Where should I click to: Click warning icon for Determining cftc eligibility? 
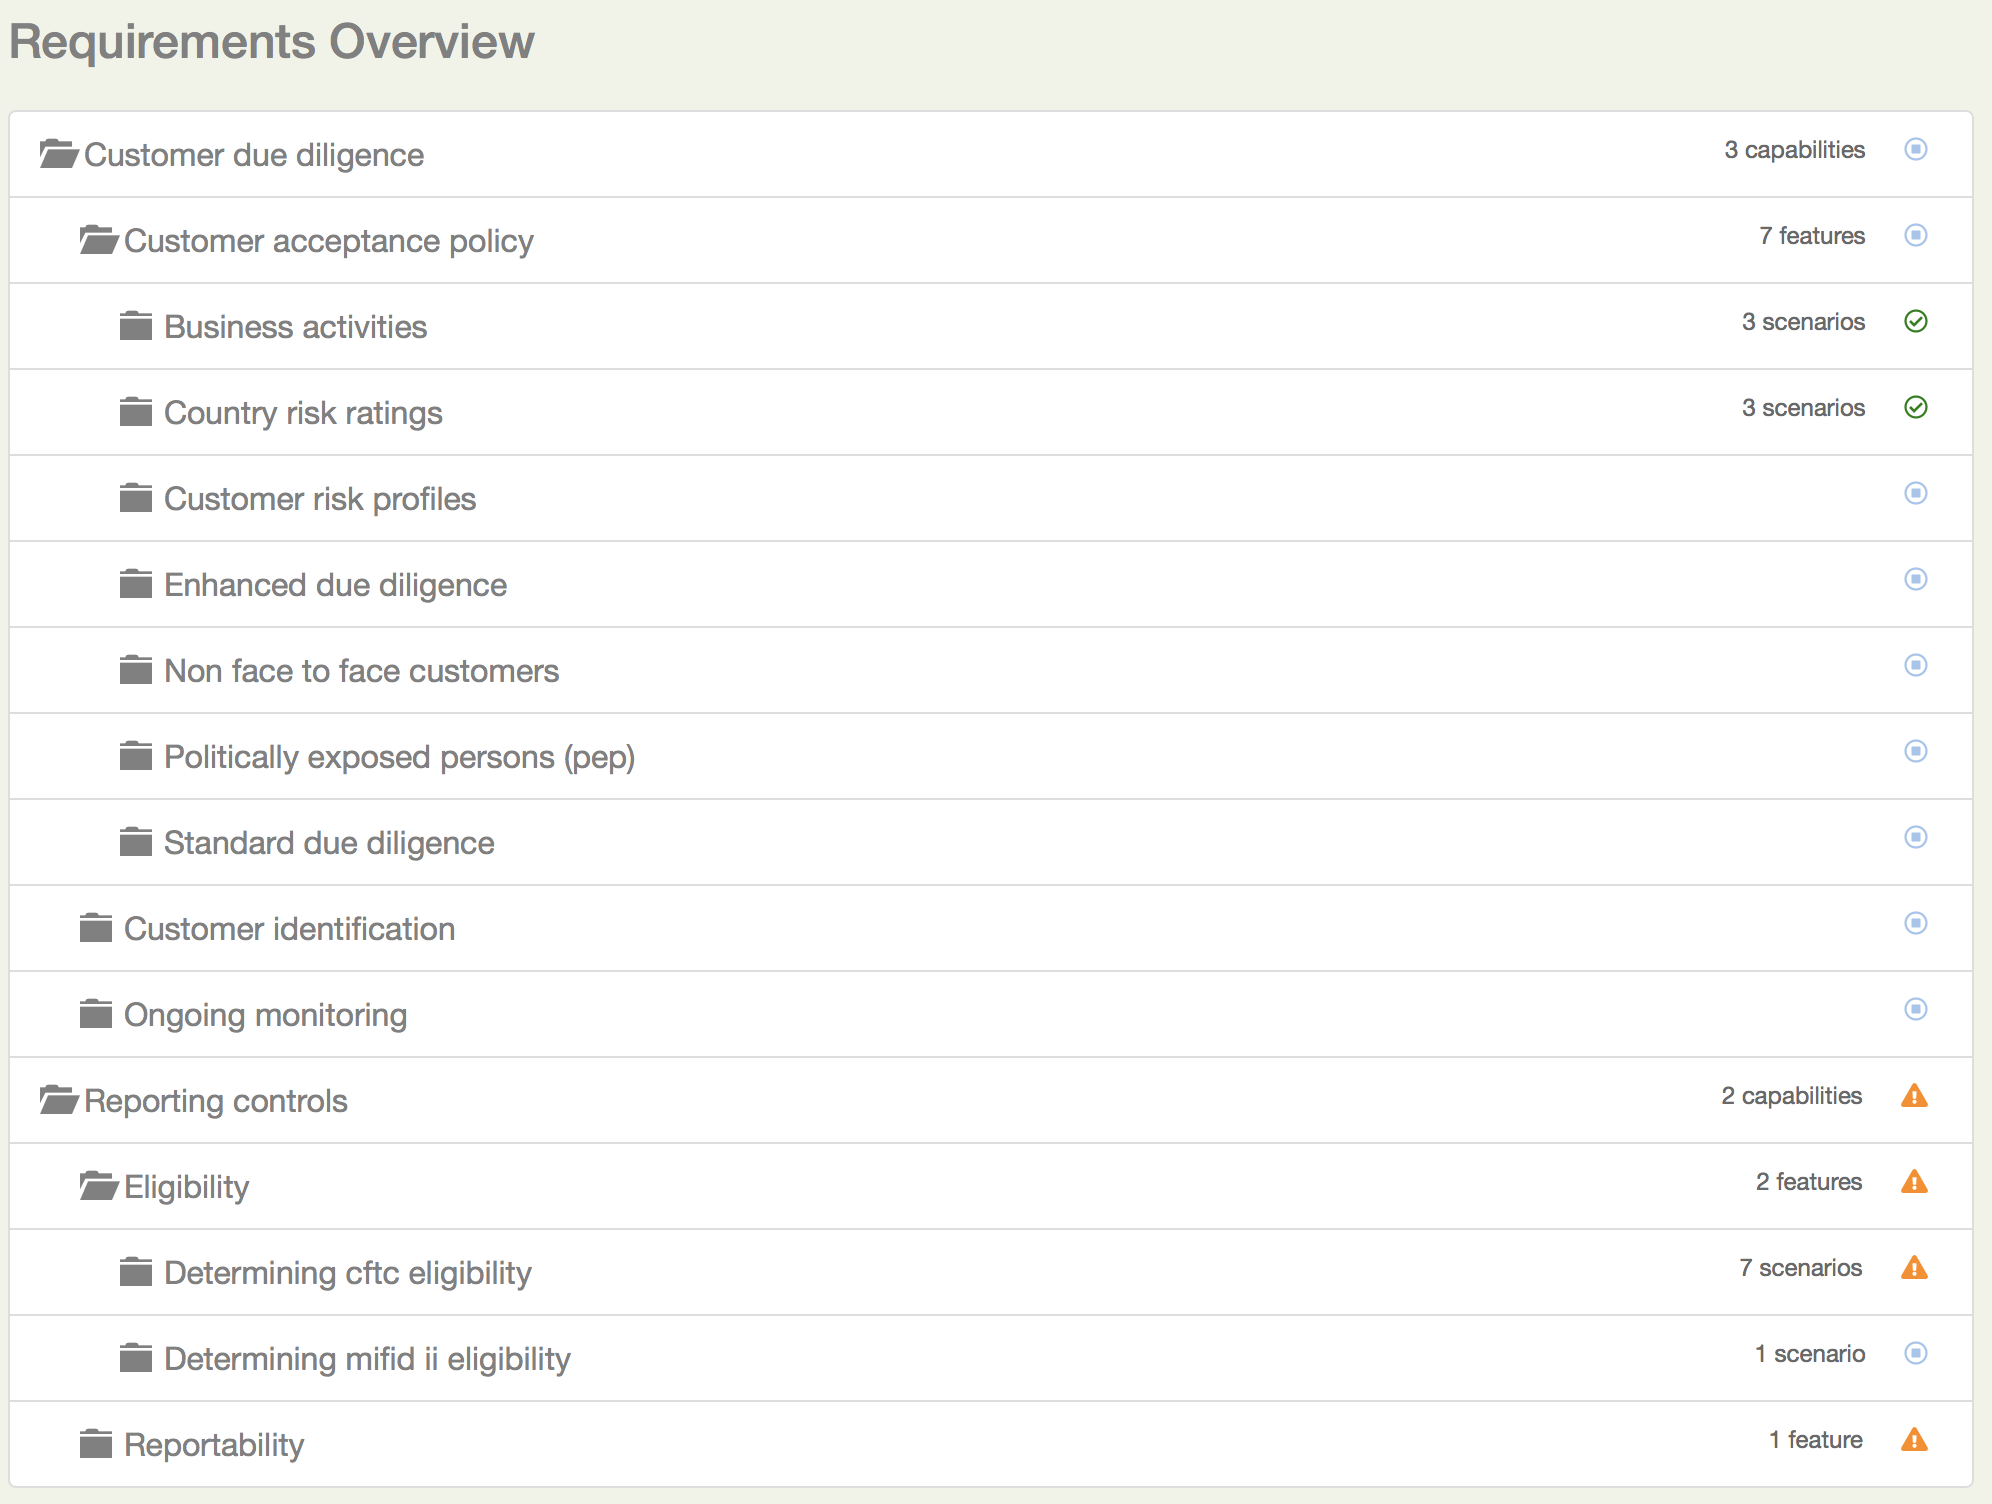click(1913, 1268)
